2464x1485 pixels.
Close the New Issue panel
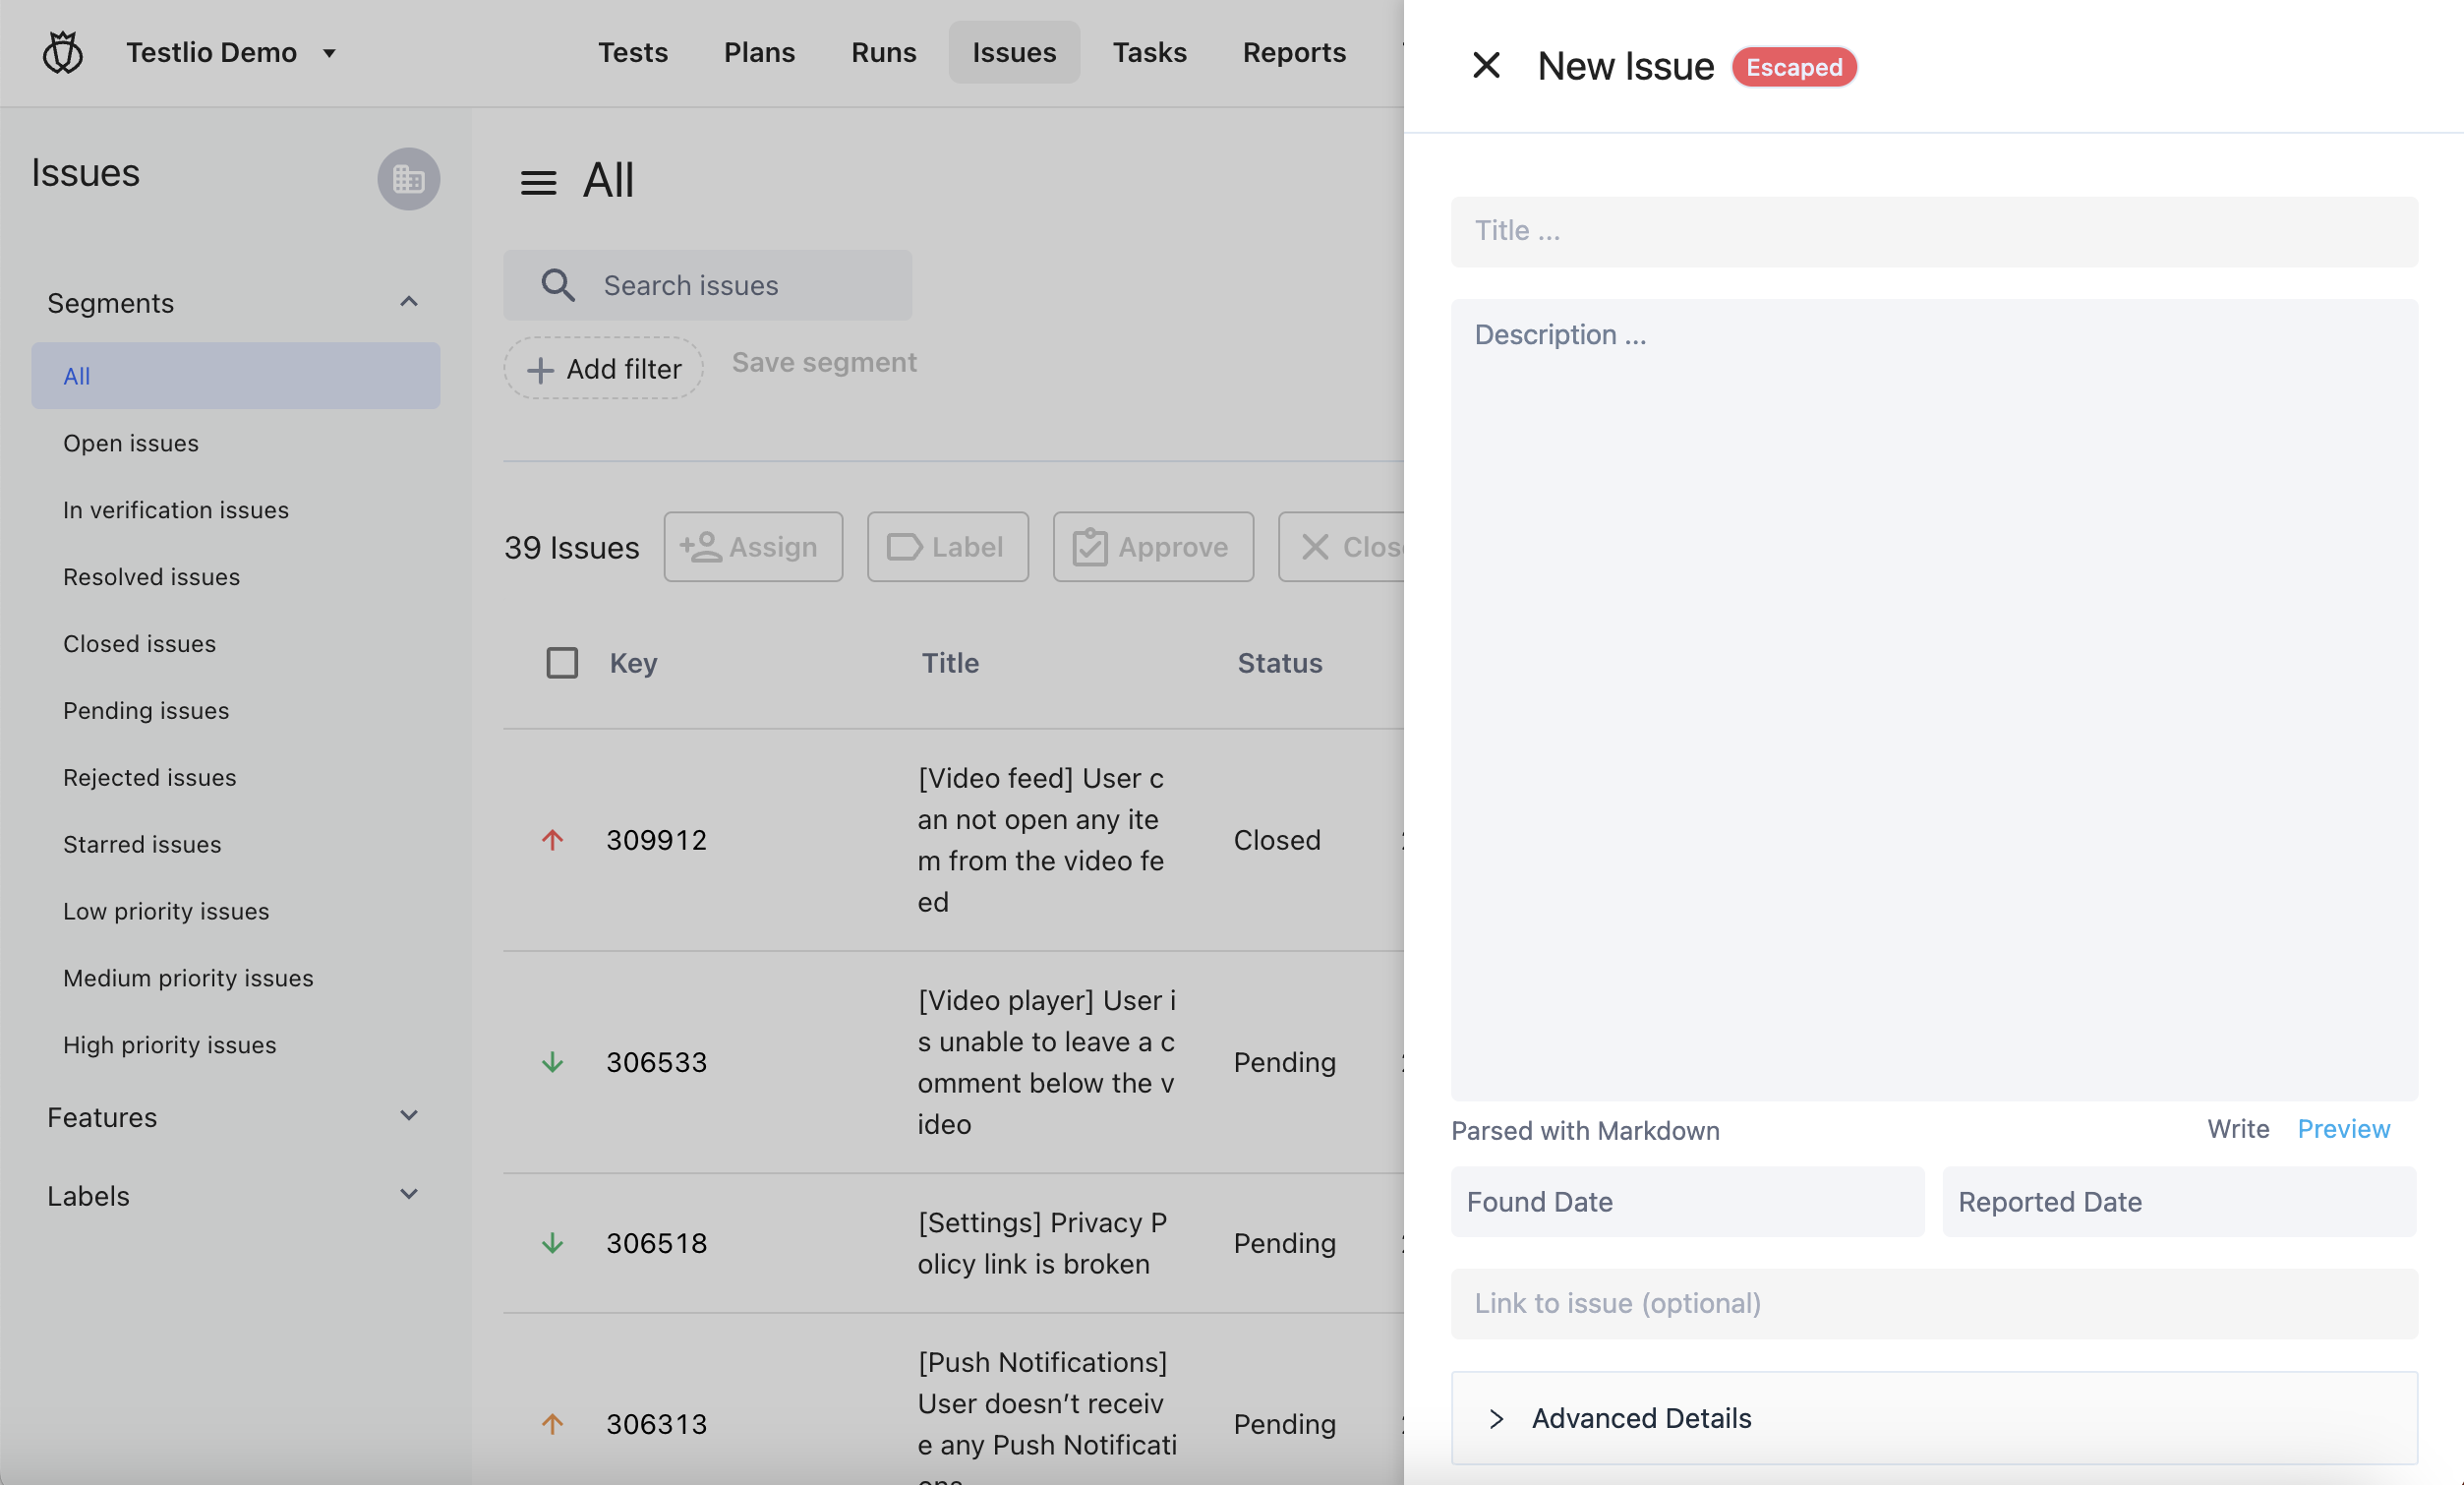click(x=1486, y=65)
